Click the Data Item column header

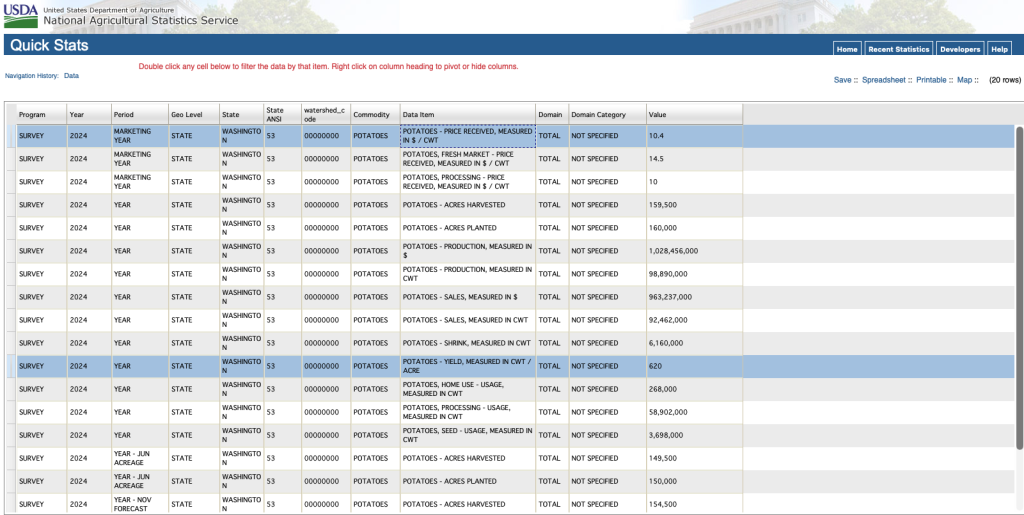pyautogui.click(x=468, y=114)
